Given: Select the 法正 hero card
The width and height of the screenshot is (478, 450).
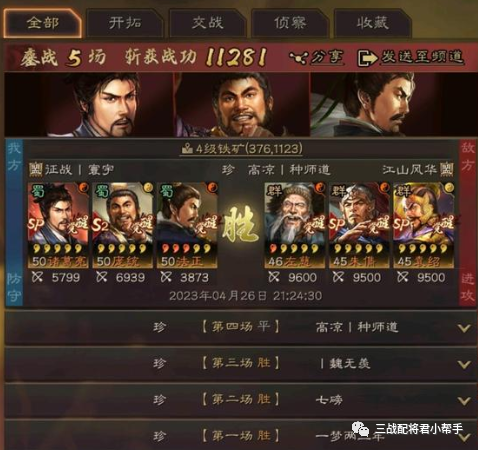Looking at the screenshot, I should pos(187,225).
